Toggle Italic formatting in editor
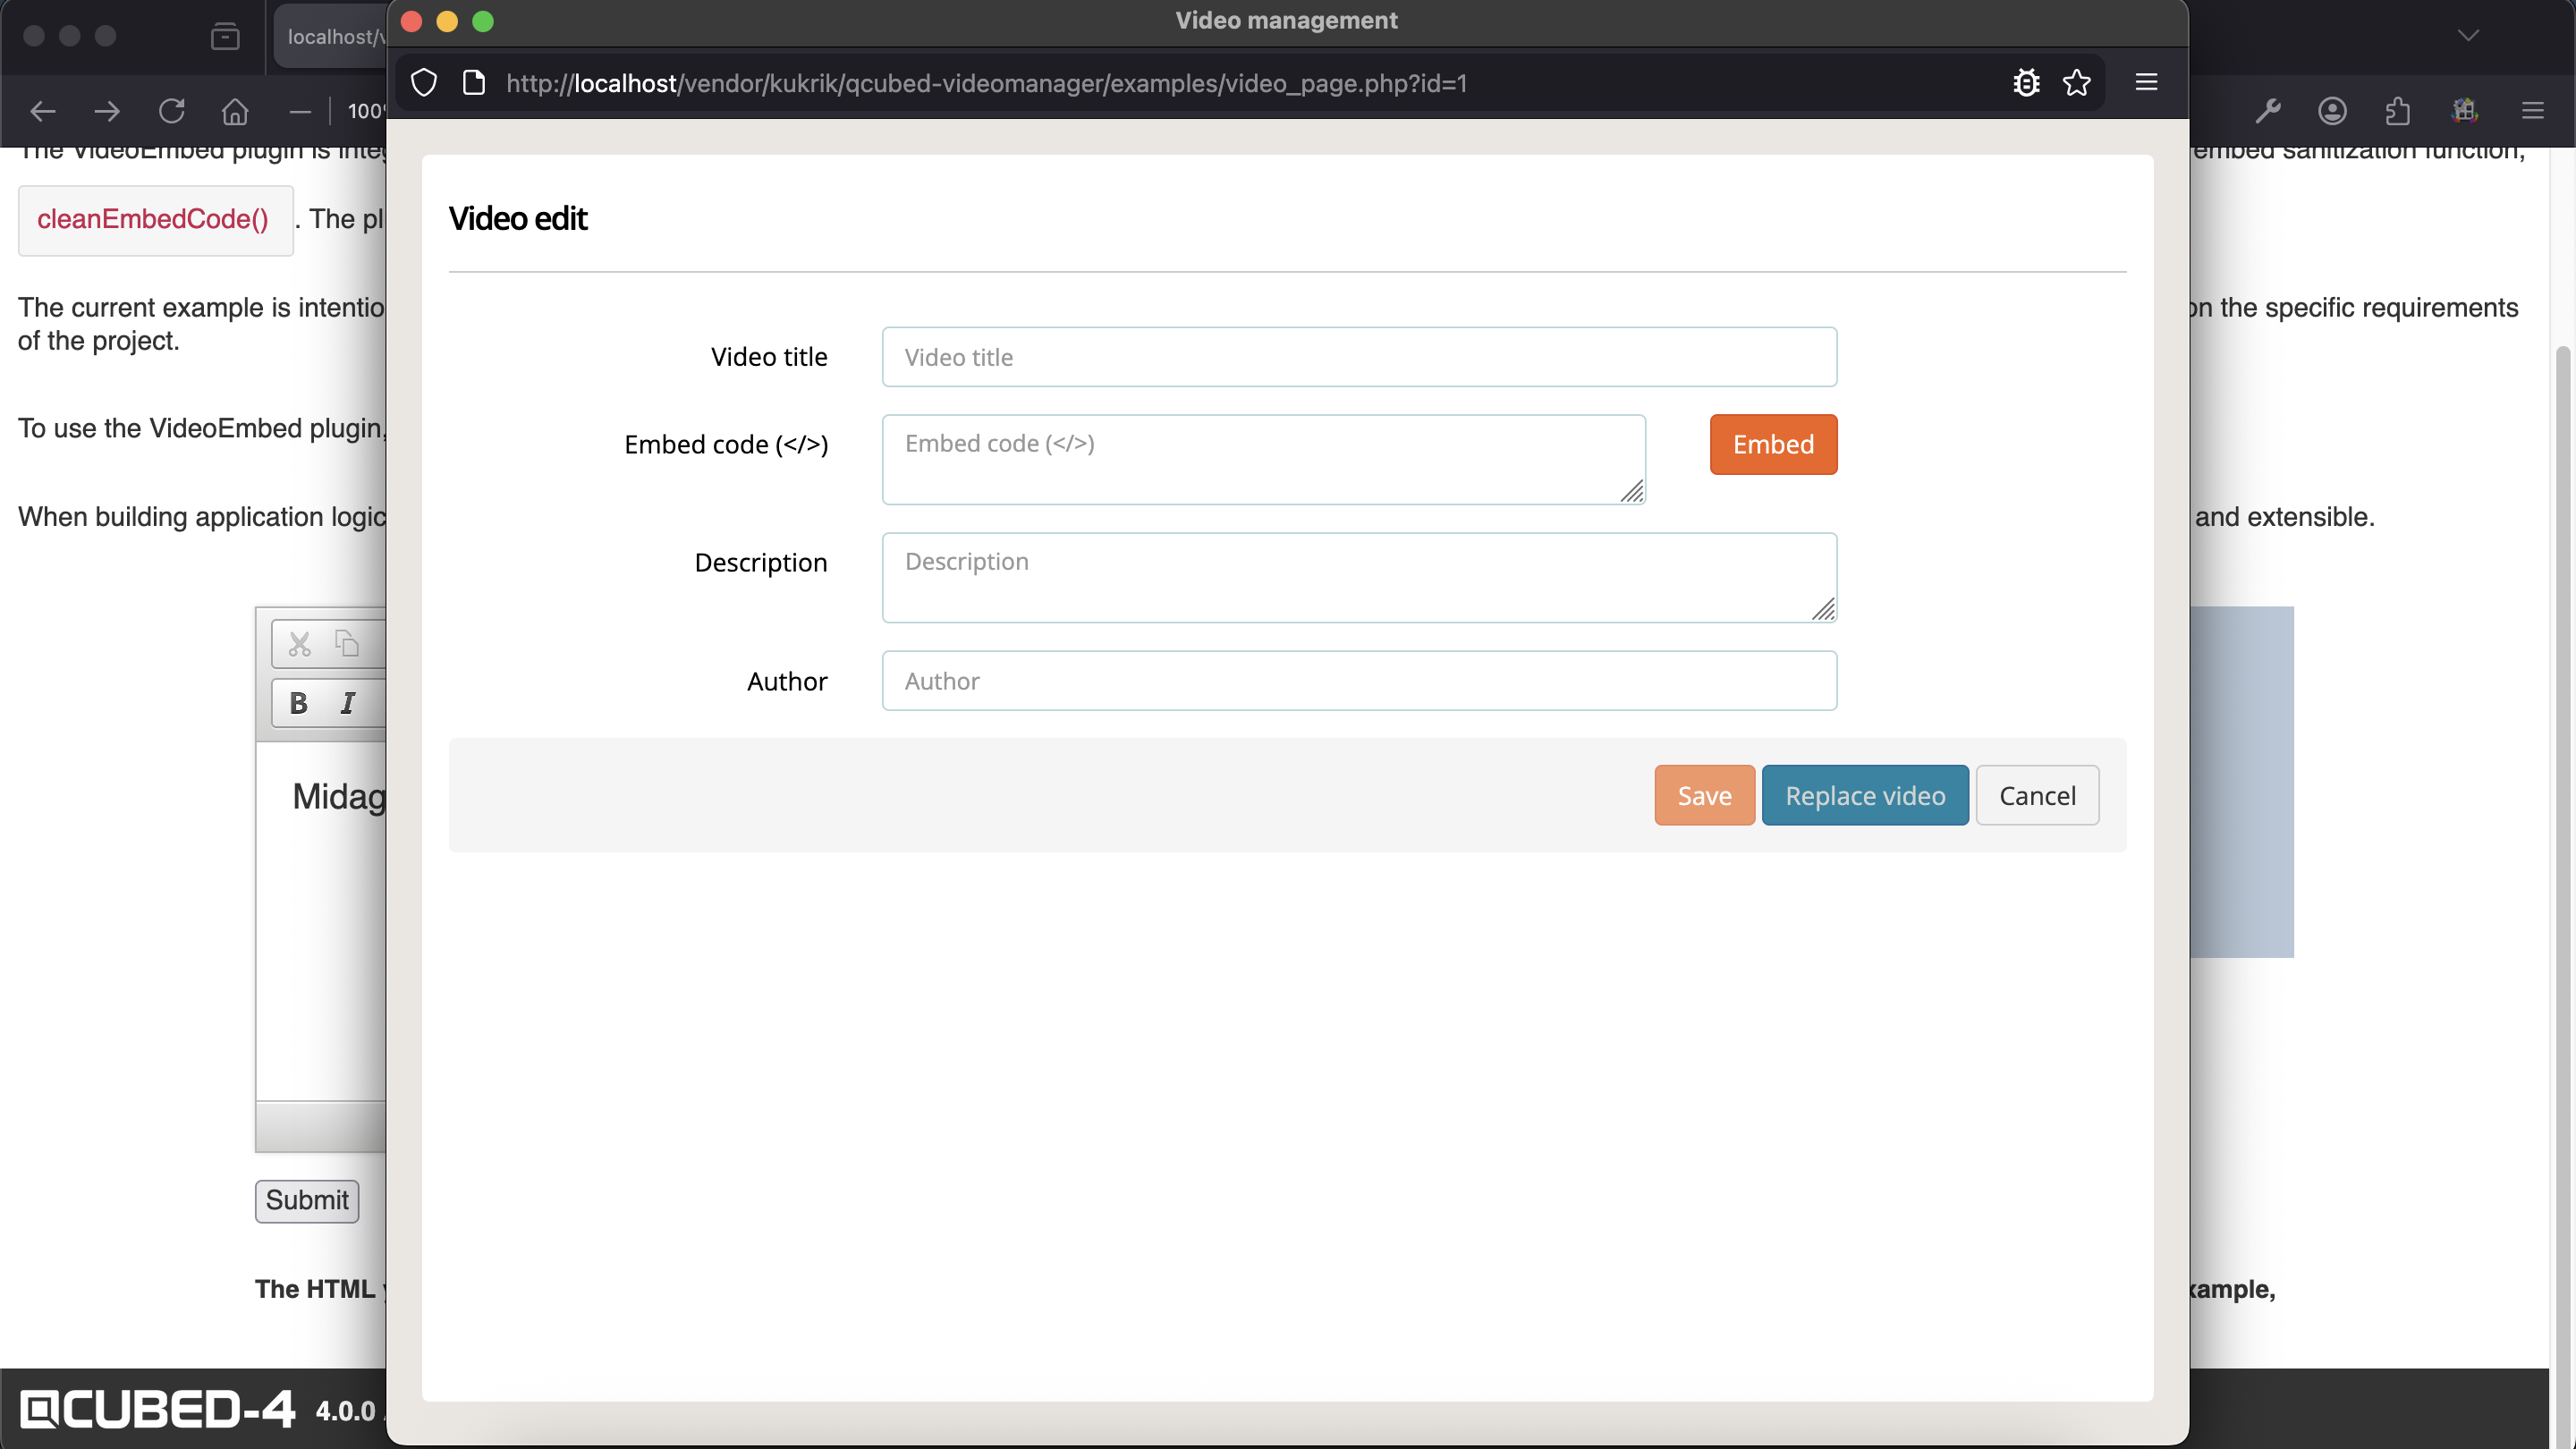Viewport: 2576px width, 1449px height. click(348, 703)
